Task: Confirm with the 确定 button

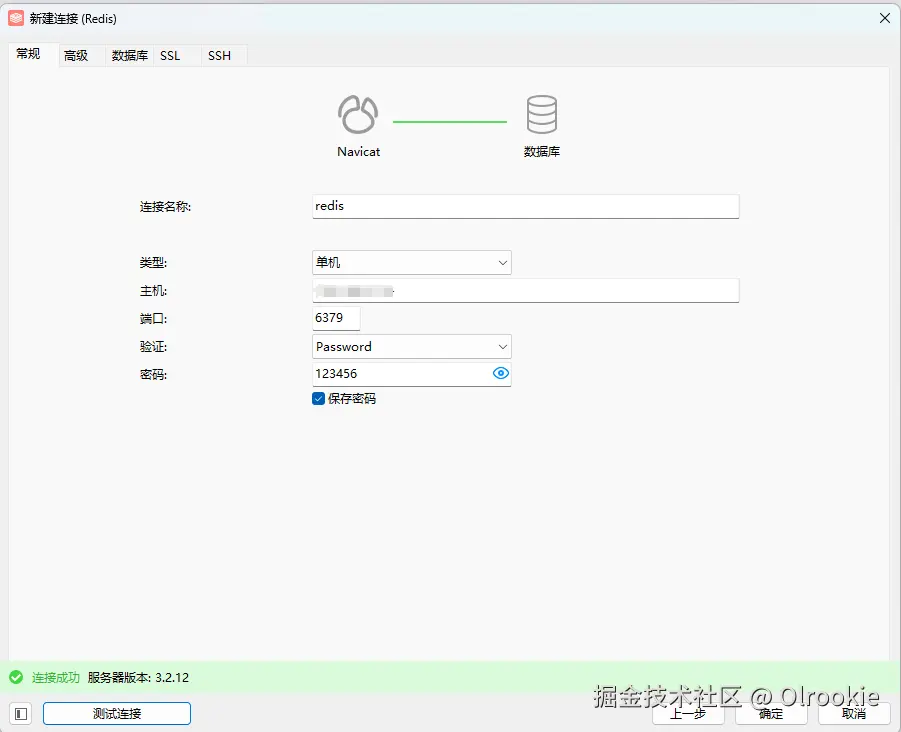Action: pyautogui.click(x=771, y=714)
